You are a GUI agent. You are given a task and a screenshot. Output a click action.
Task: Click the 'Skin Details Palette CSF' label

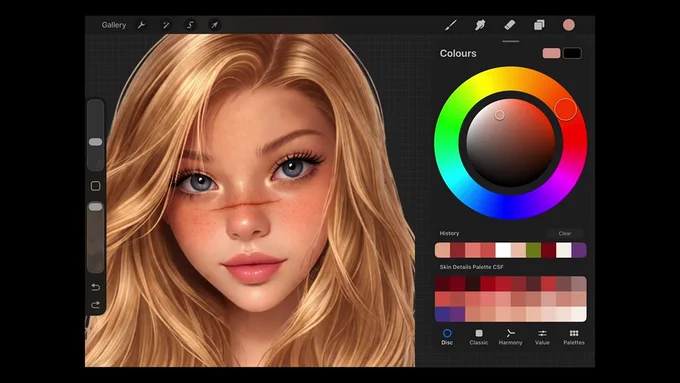click(x=471, y=267)
